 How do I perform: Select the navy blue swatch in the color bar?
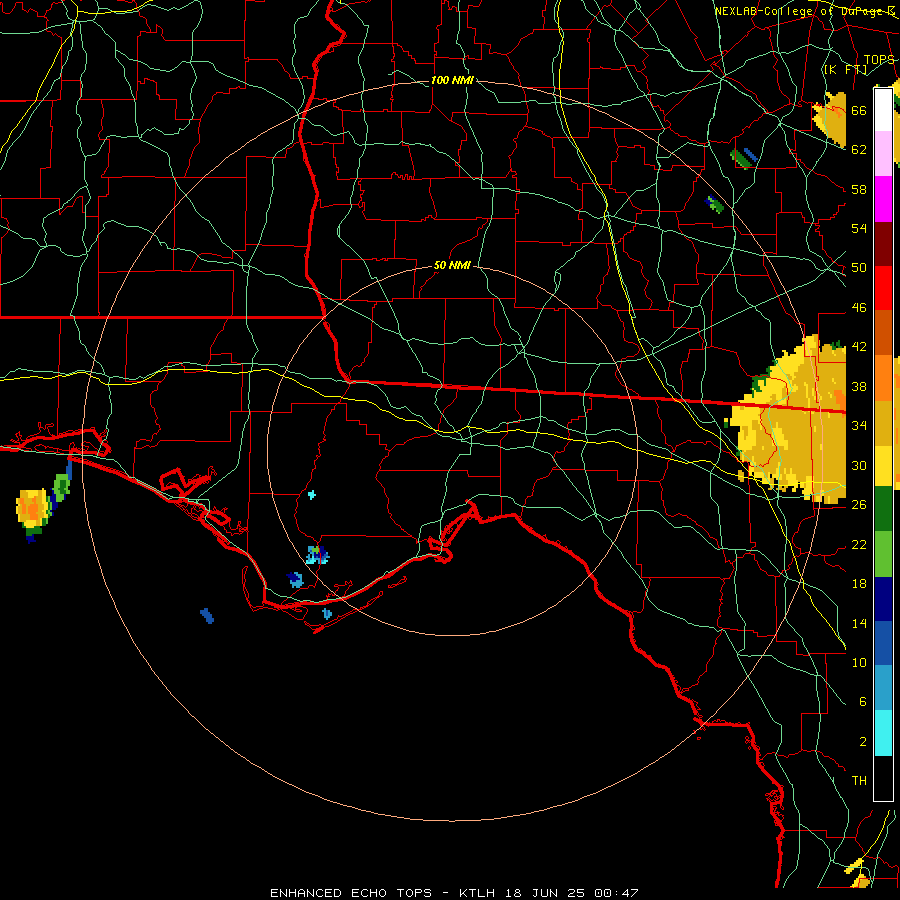[x=883, y=599]
